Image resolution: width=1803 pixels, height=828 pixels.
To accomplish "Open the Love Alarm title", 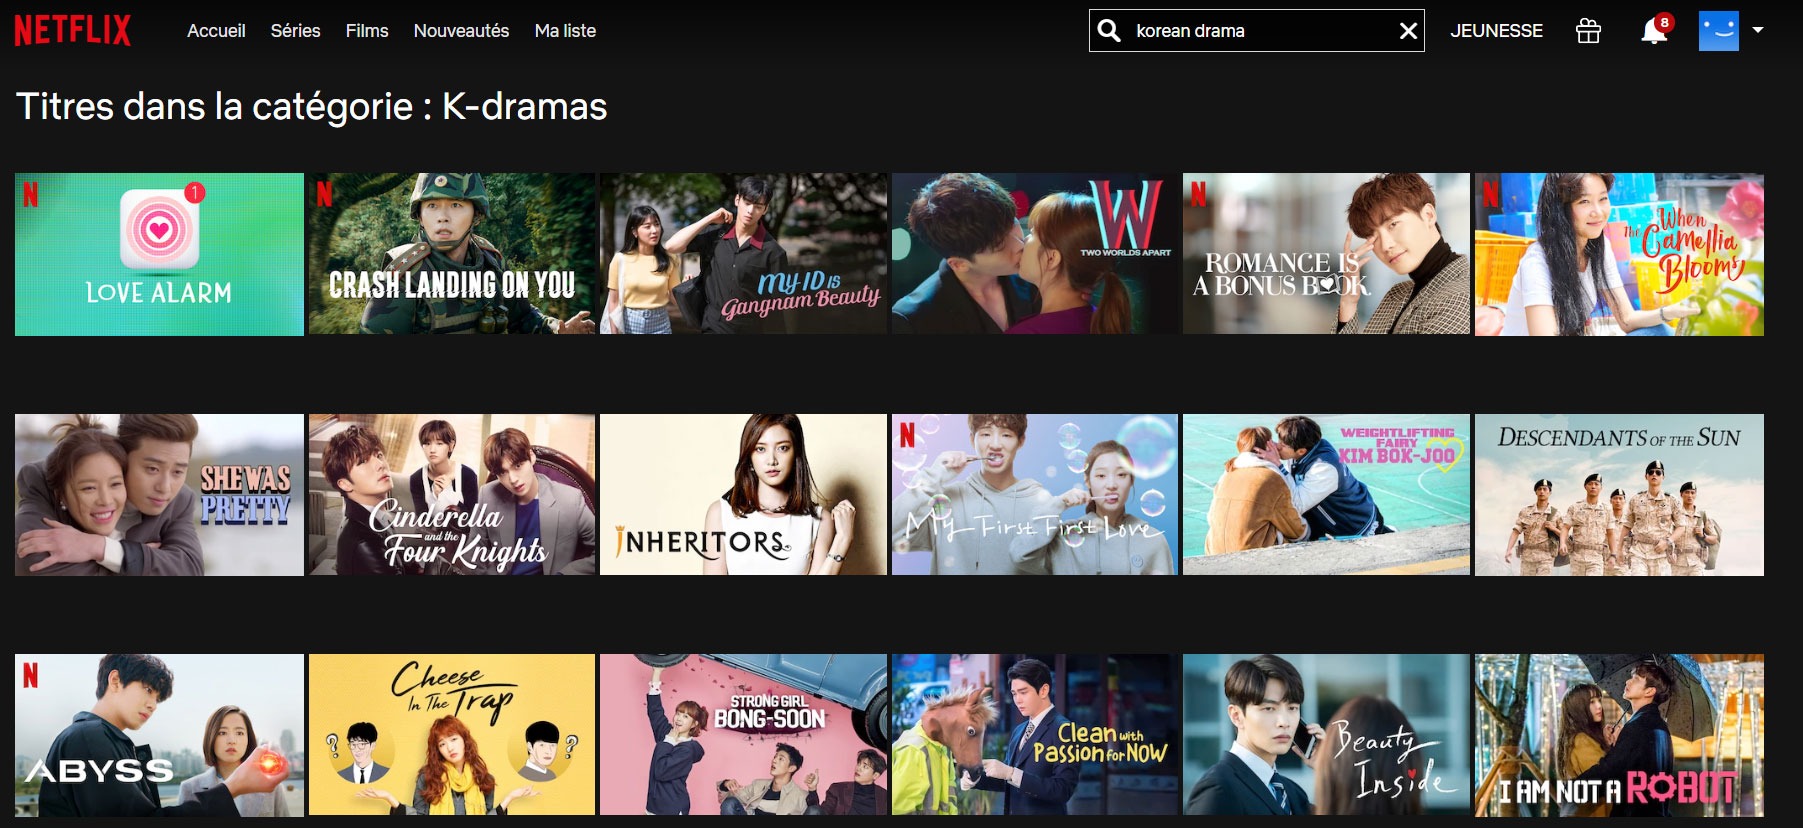I will [159, 254].
